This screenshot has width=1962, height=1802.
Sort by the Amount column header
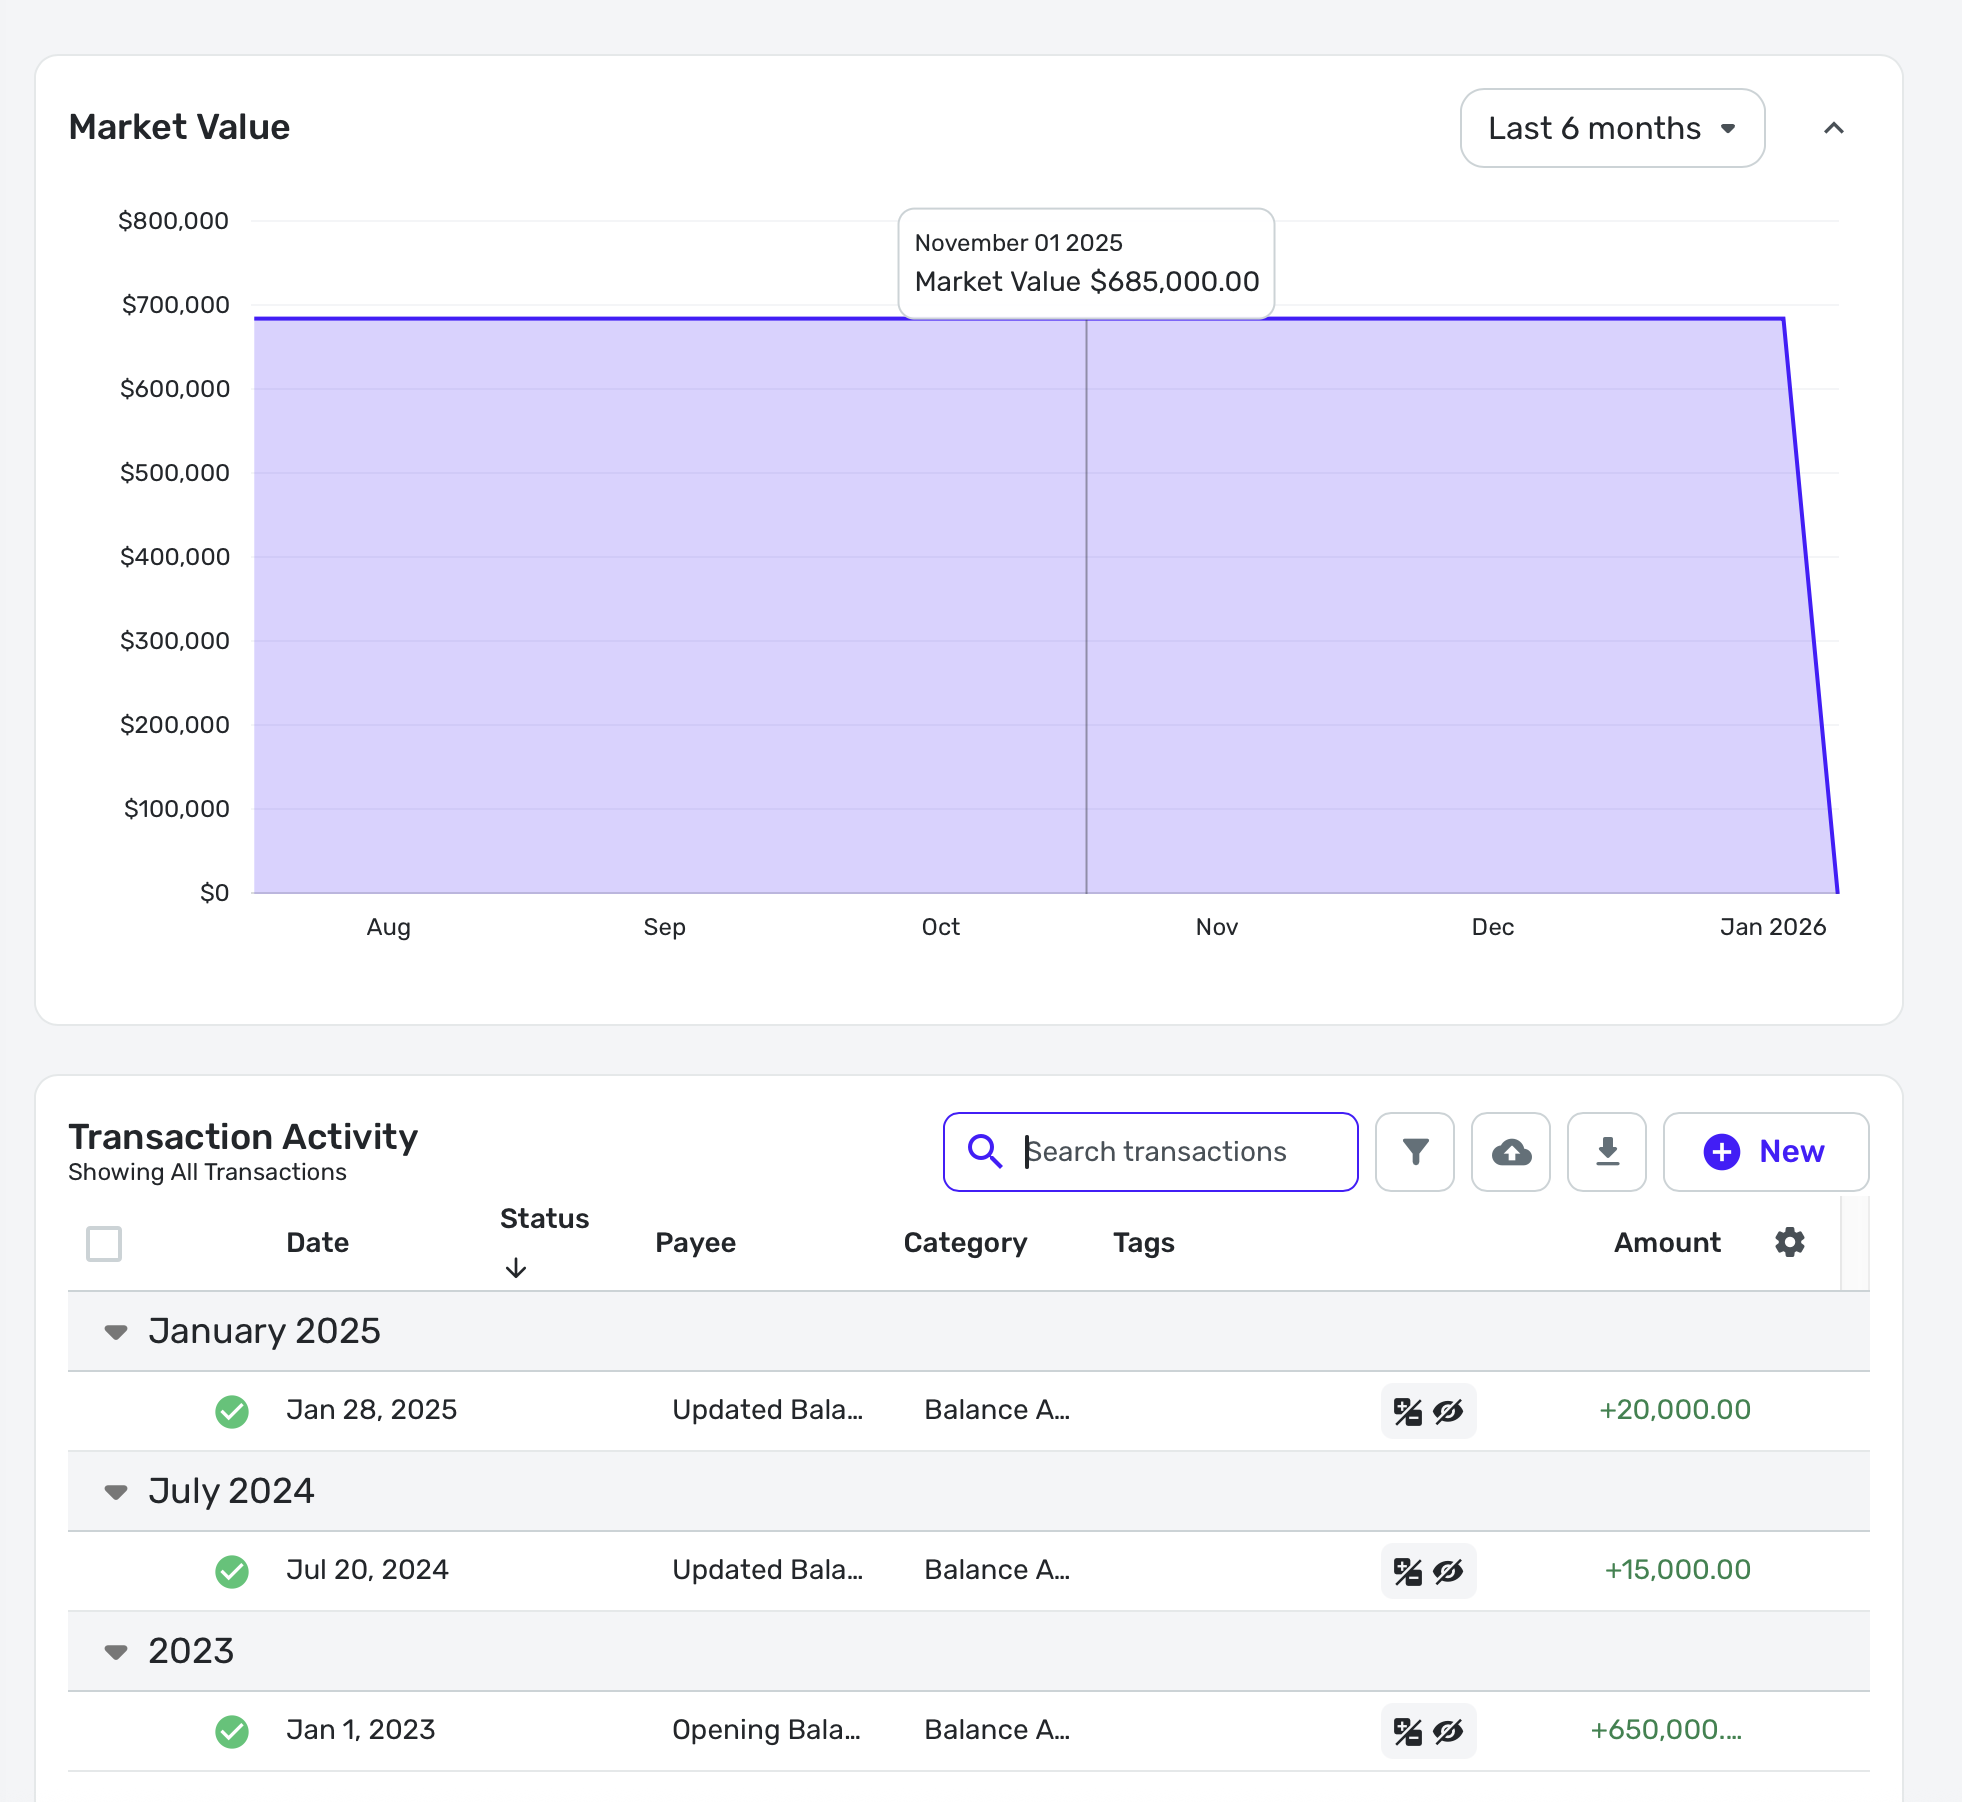(x=1666, y=1242)
